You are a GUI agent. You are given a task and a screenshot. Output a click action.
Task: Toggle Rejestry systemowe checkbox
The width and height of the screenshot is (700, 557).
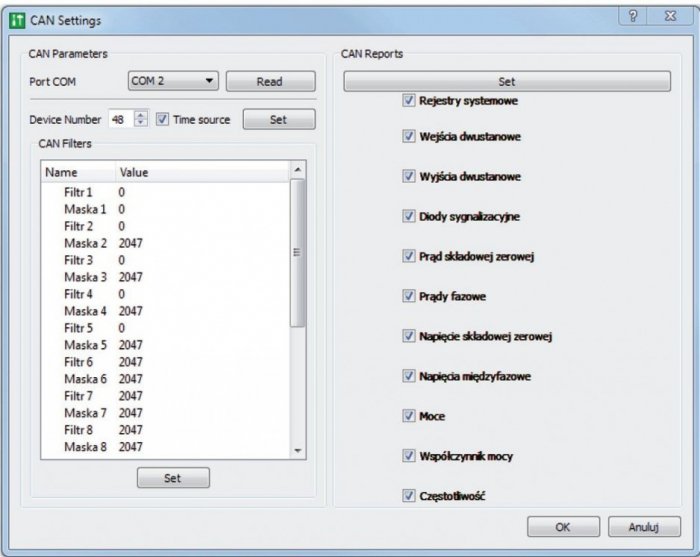click(408, 100)
